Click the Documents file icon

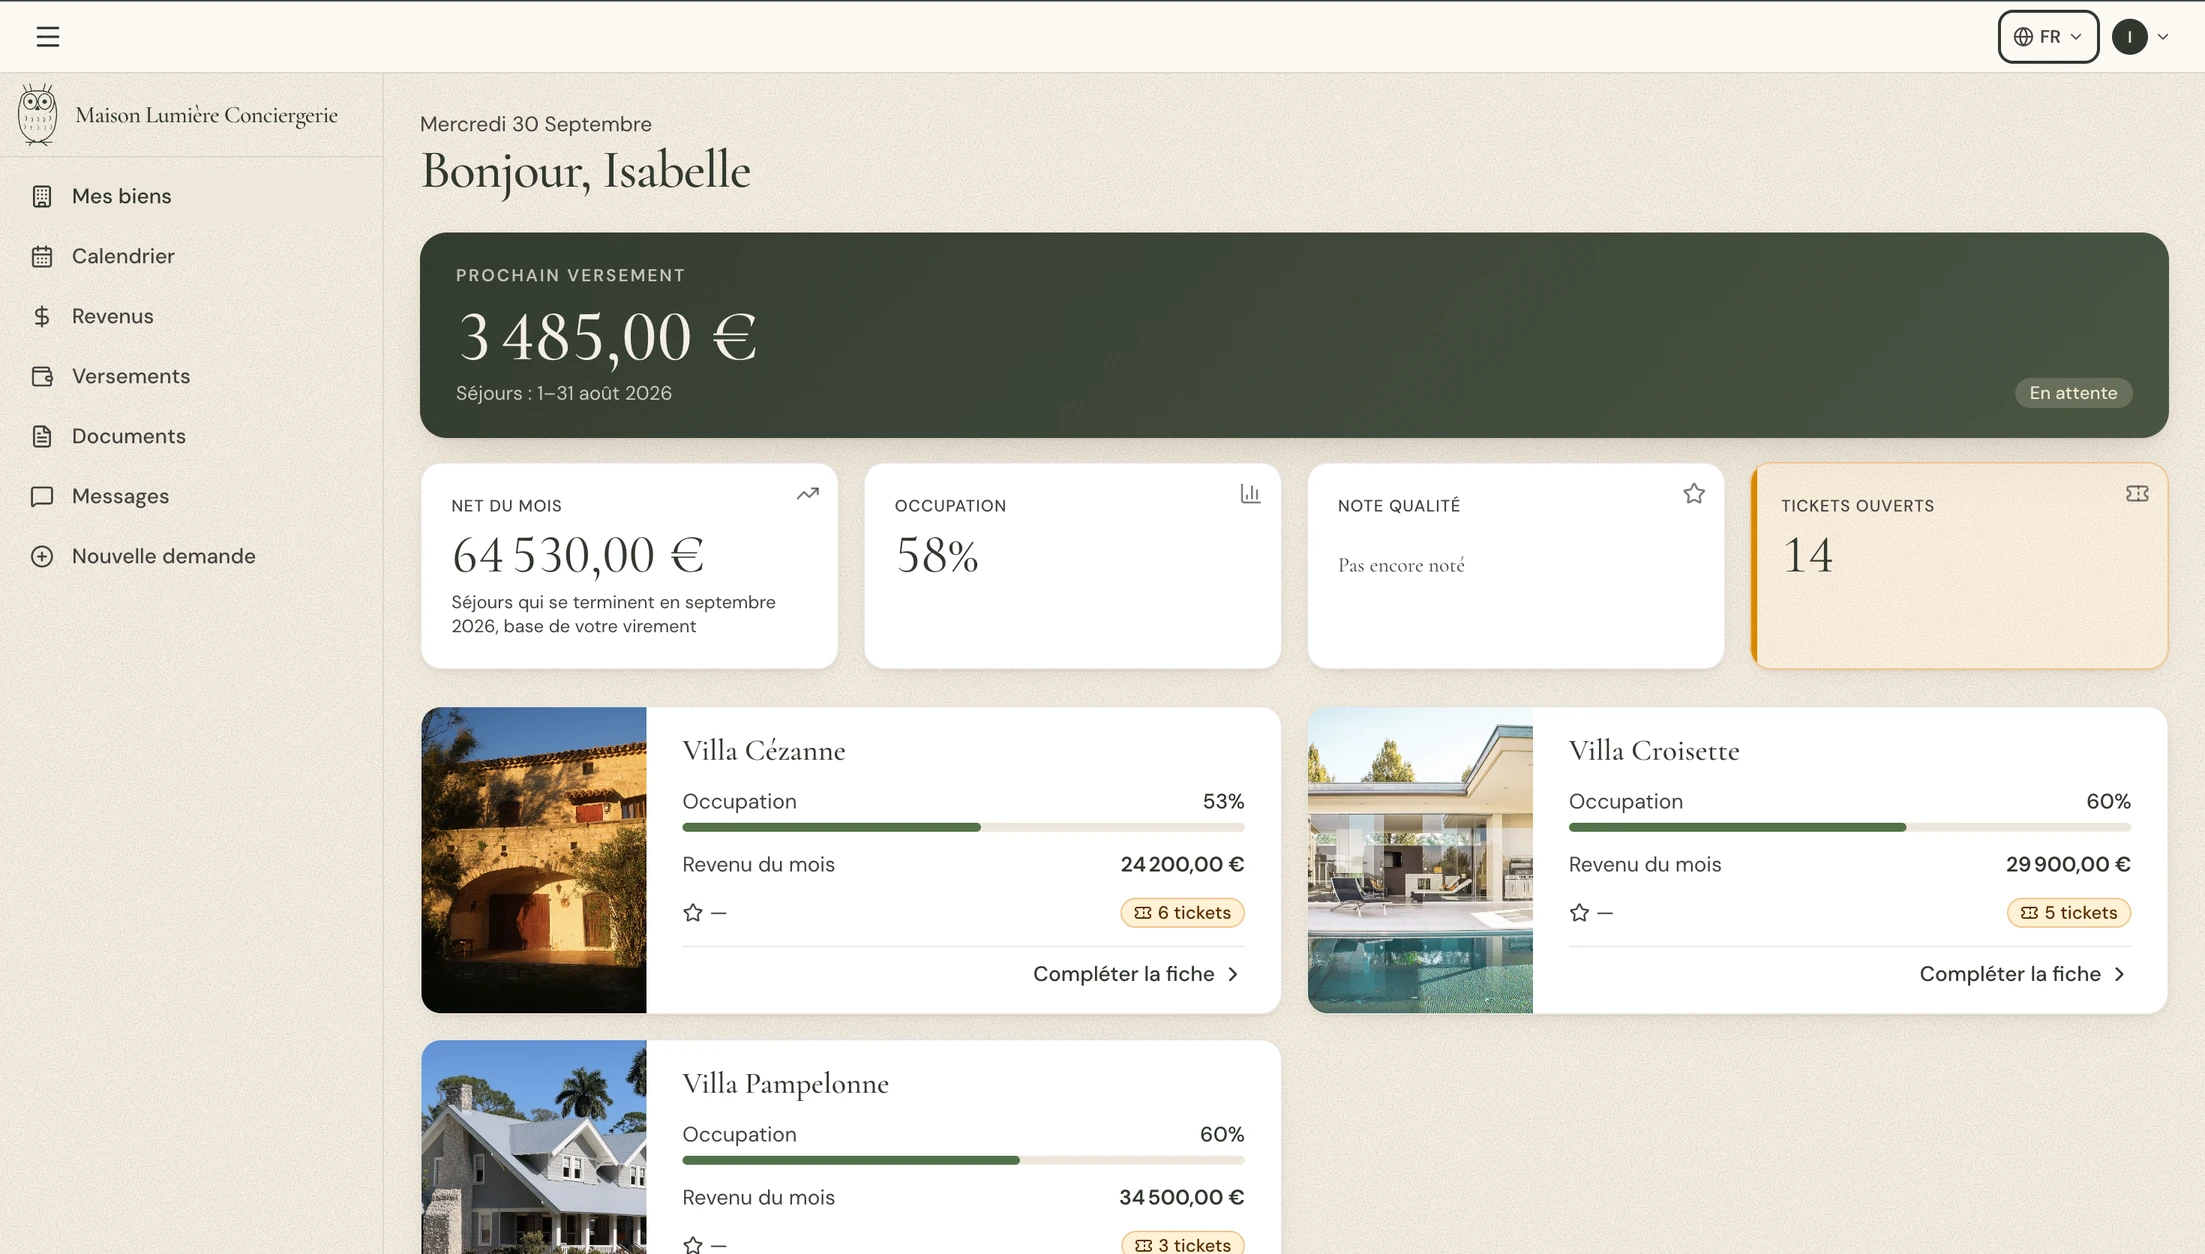[42, 436]
